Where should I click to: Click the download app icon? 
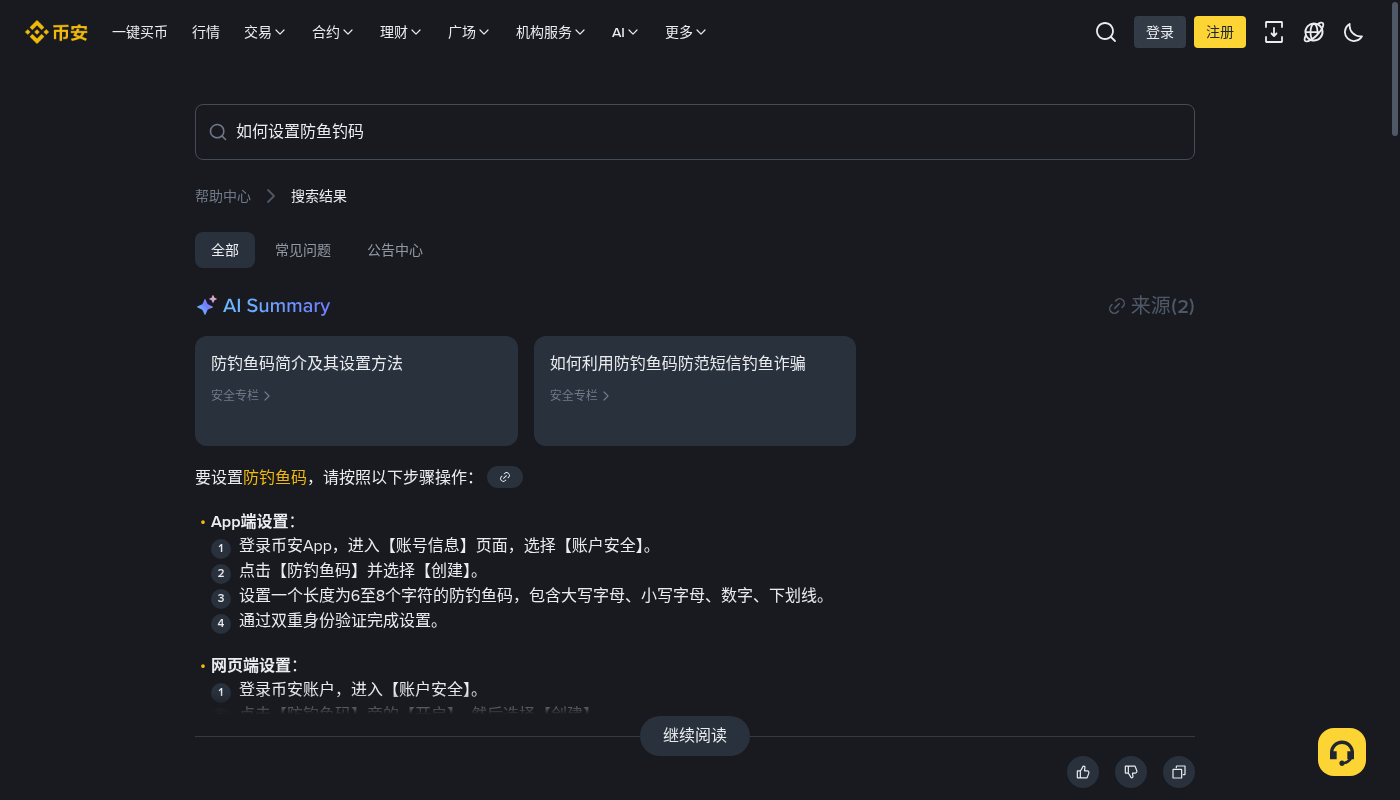point(1274,32)
